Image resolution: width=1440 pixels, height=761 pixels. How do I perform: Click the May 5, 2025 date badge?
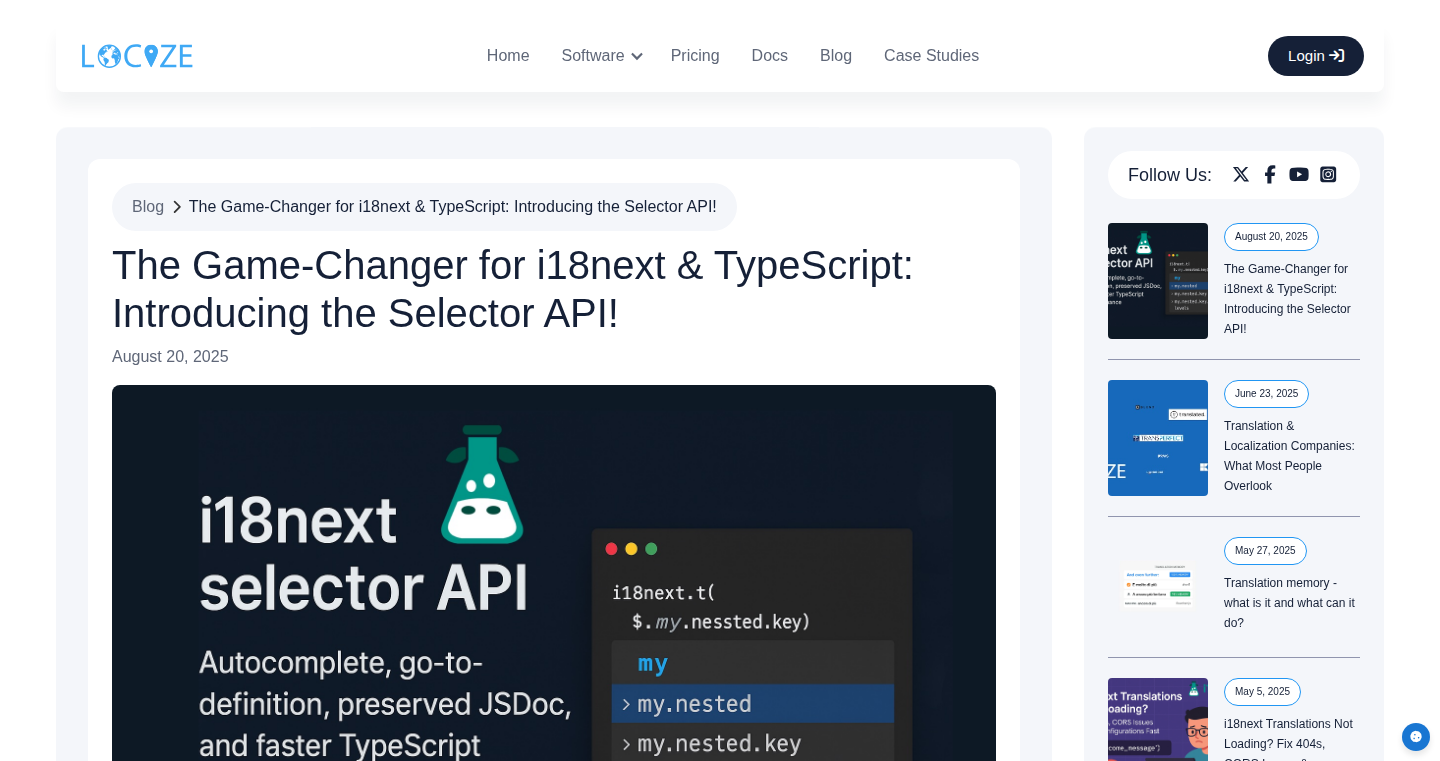(x=1262, y=692)
